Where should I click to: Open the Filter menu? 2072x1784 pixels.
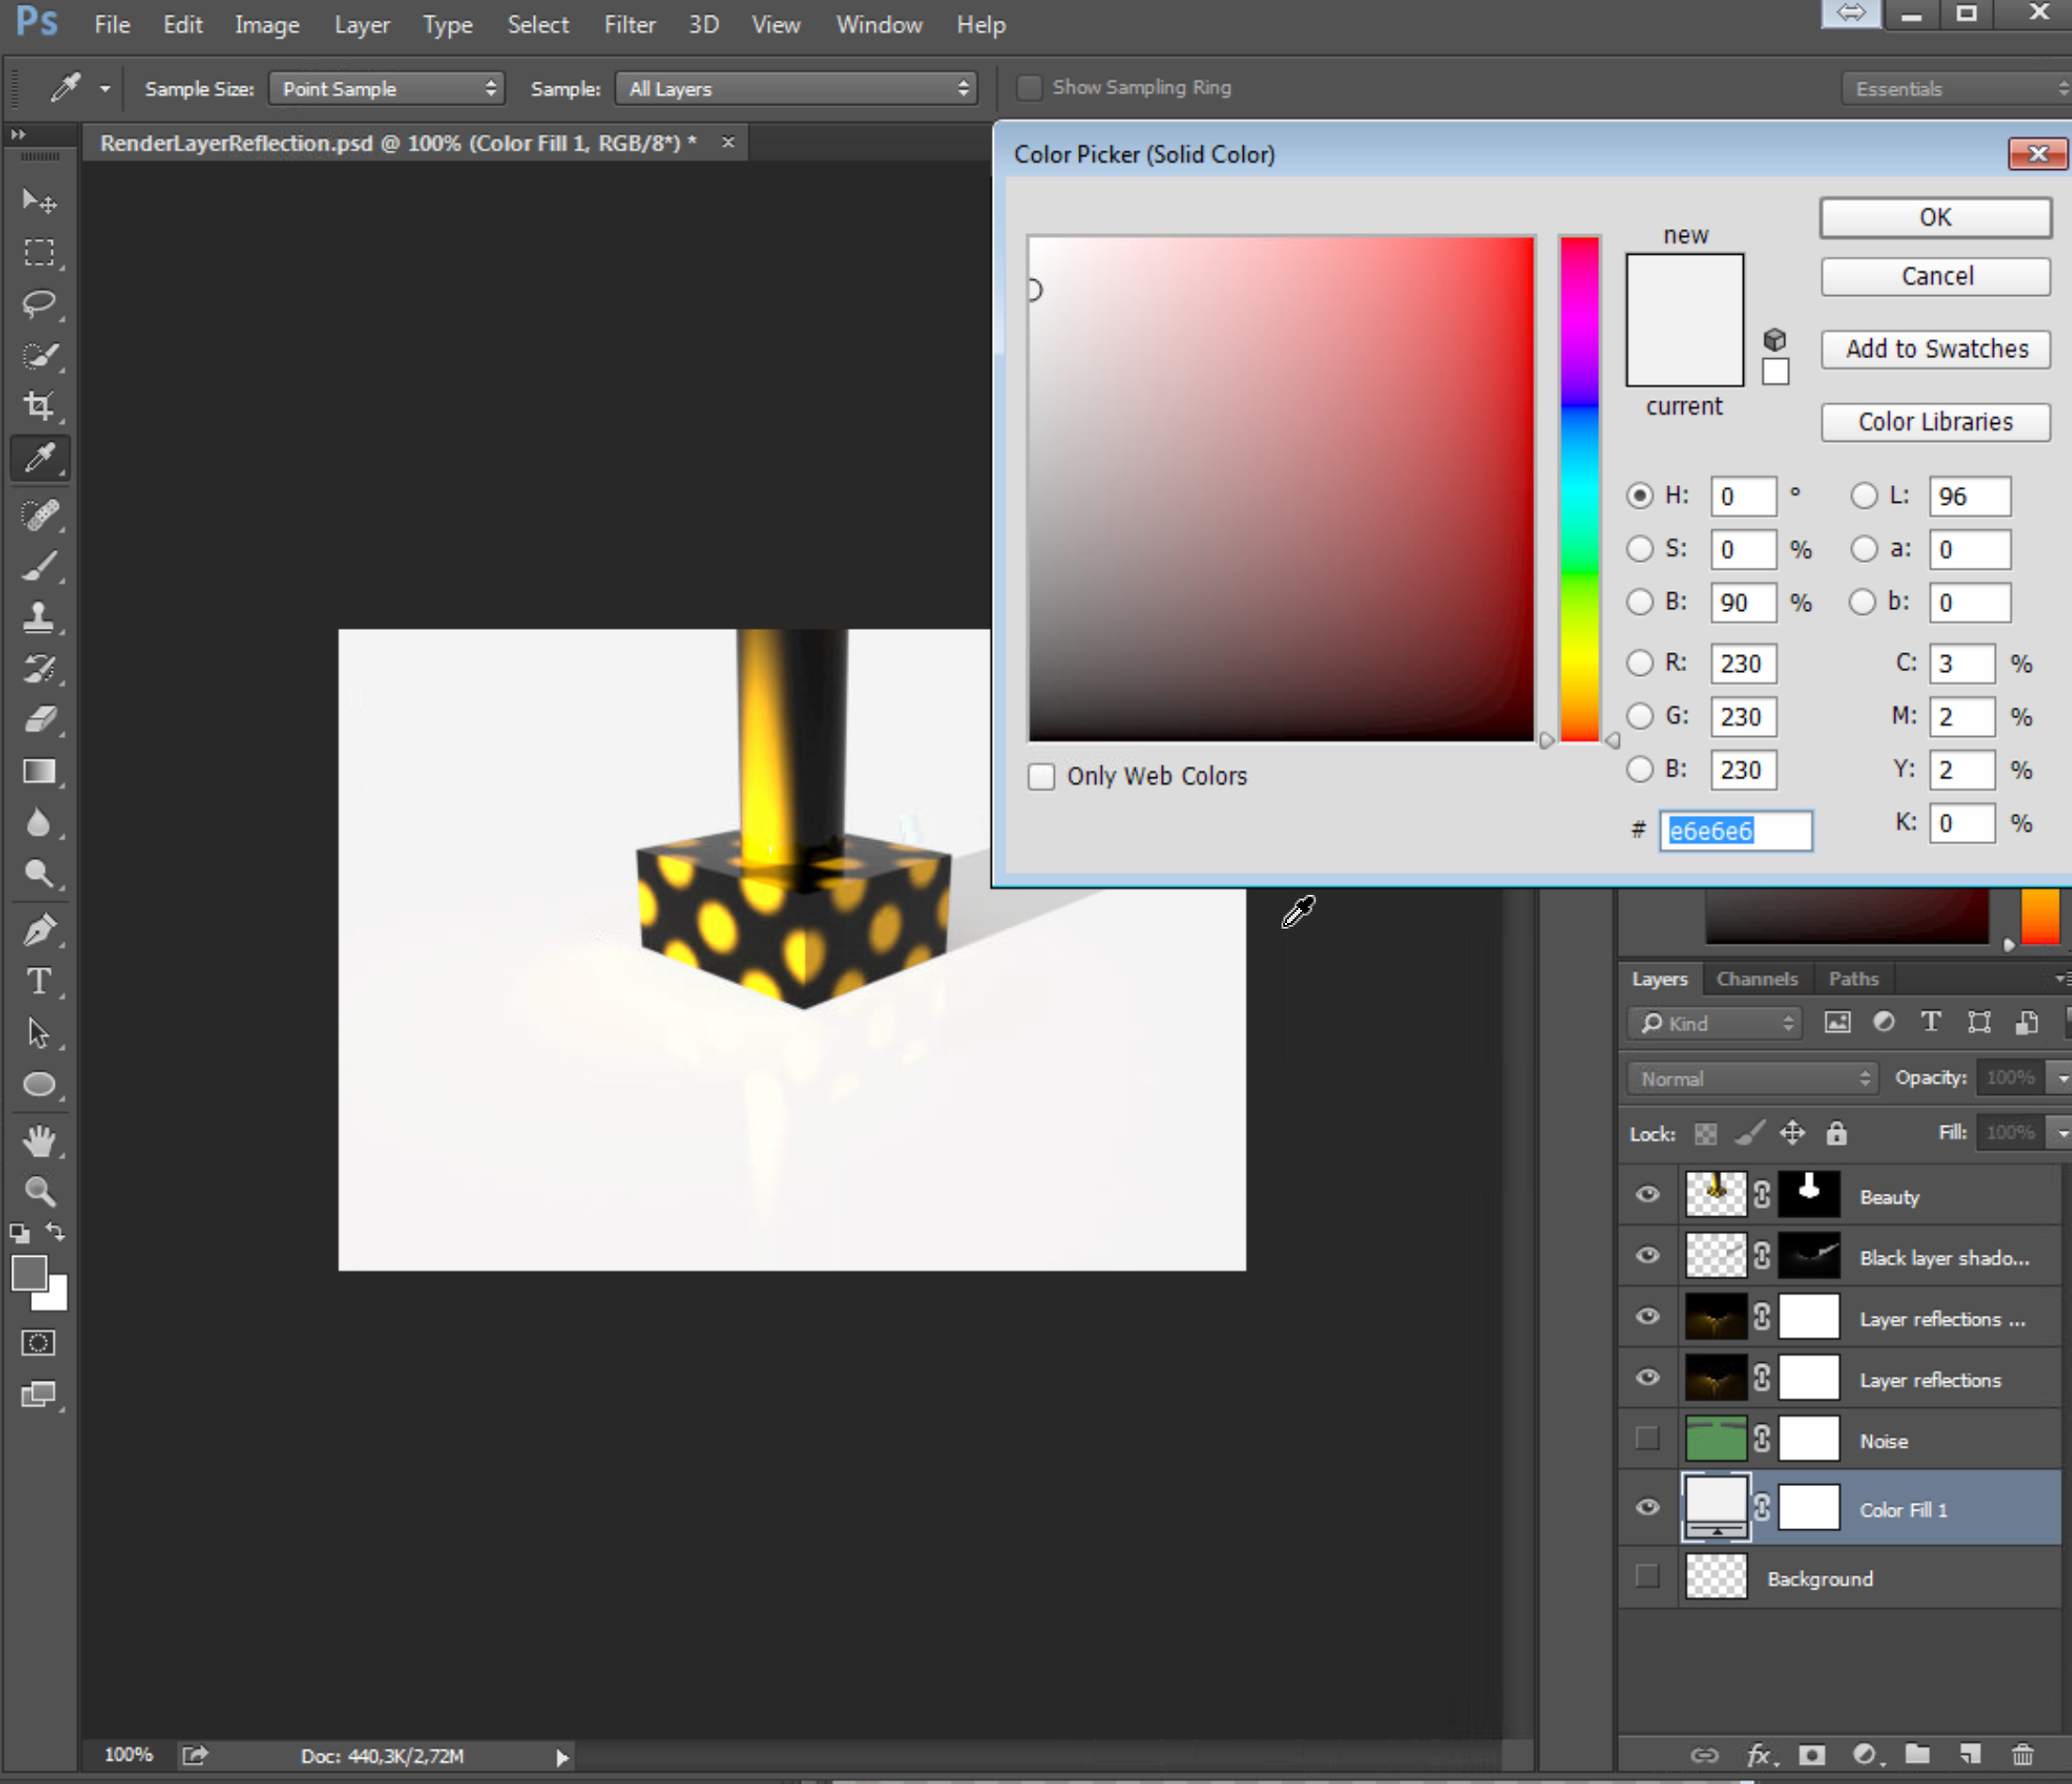click(629, 25)
